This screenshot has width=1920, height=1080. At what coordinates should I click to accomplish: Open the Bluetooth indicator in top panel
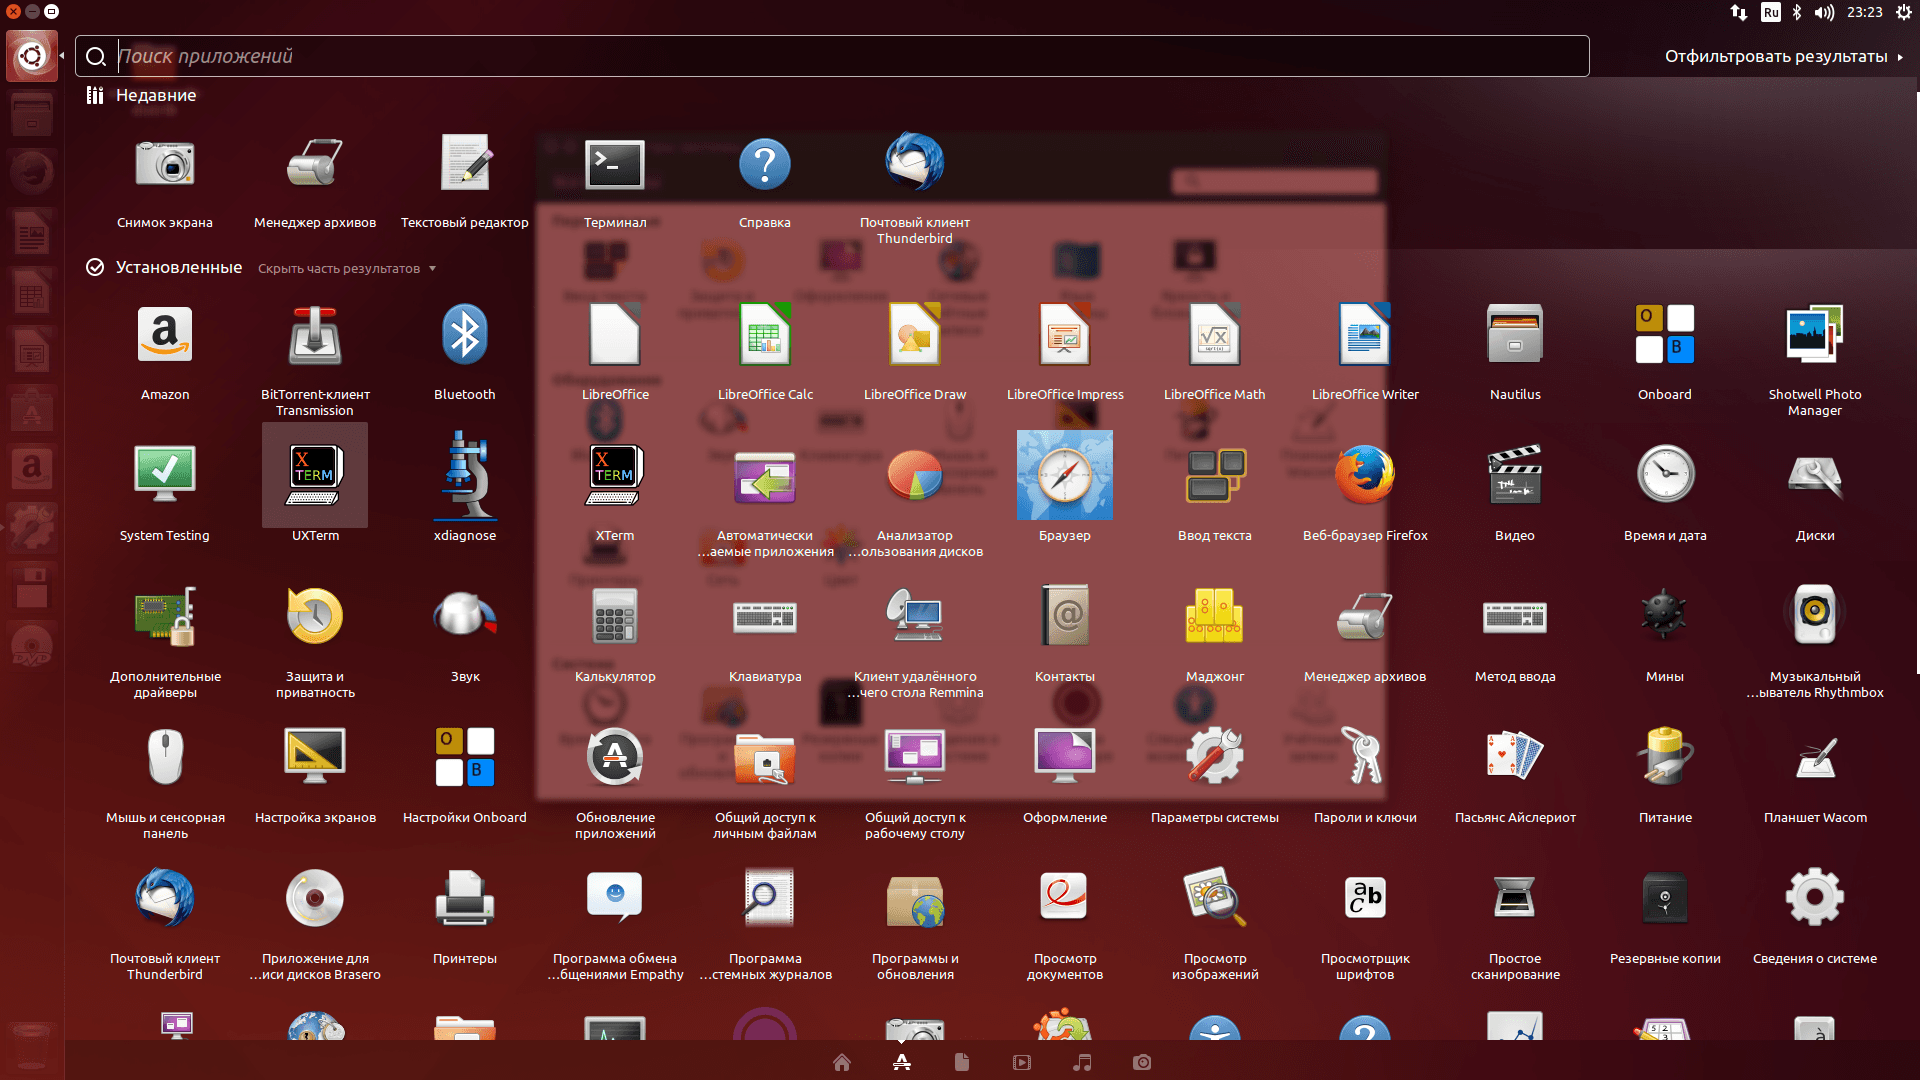click(x=1797, y=12)
